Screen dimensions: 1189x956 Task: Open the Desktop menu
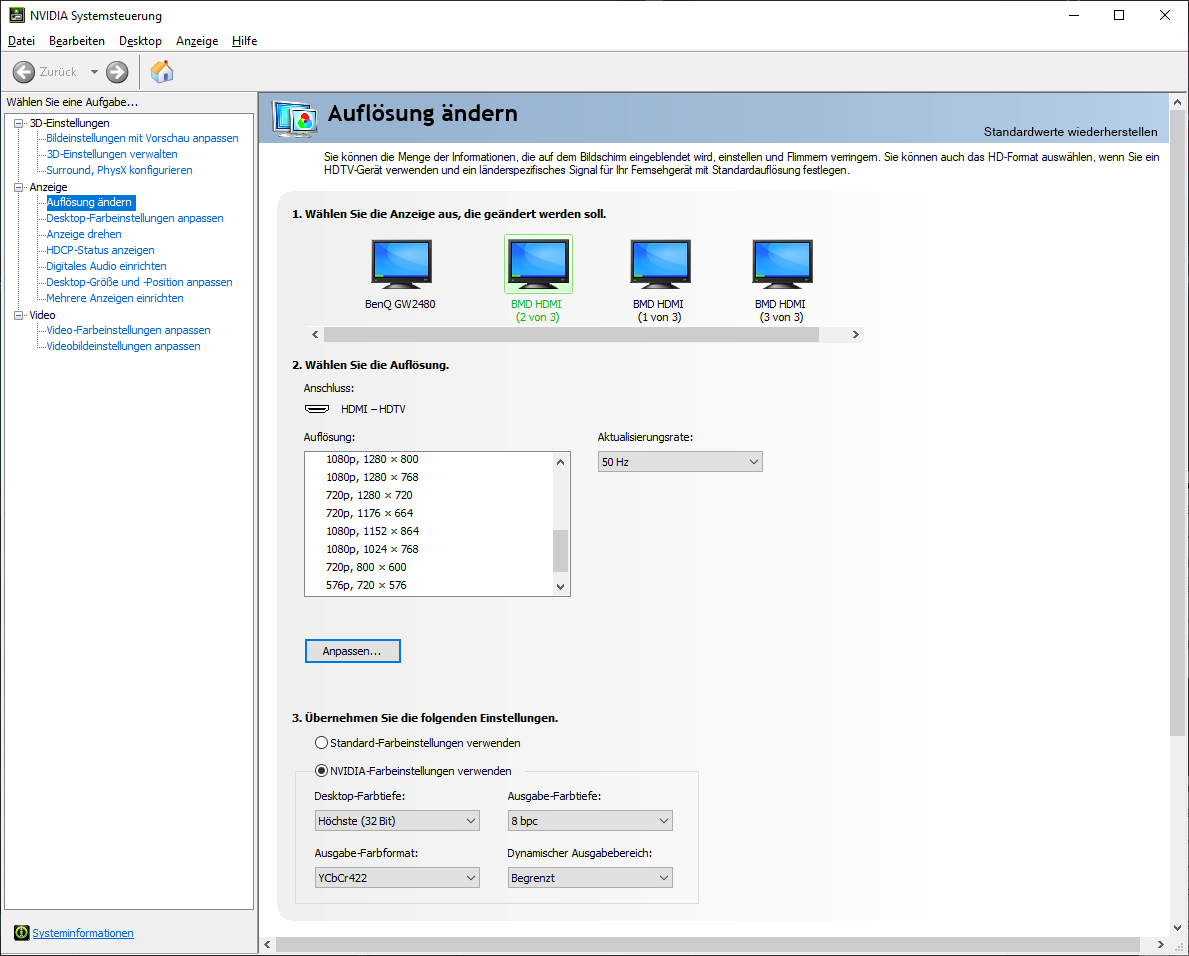(140, 41)
